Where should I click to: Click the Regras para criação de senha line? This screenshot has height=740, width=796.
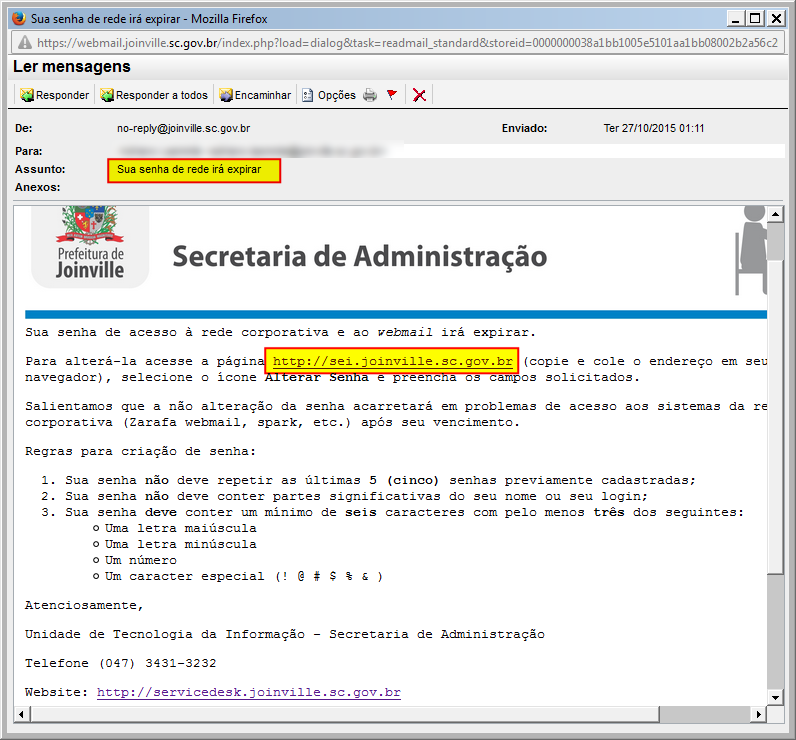(141, 452)
